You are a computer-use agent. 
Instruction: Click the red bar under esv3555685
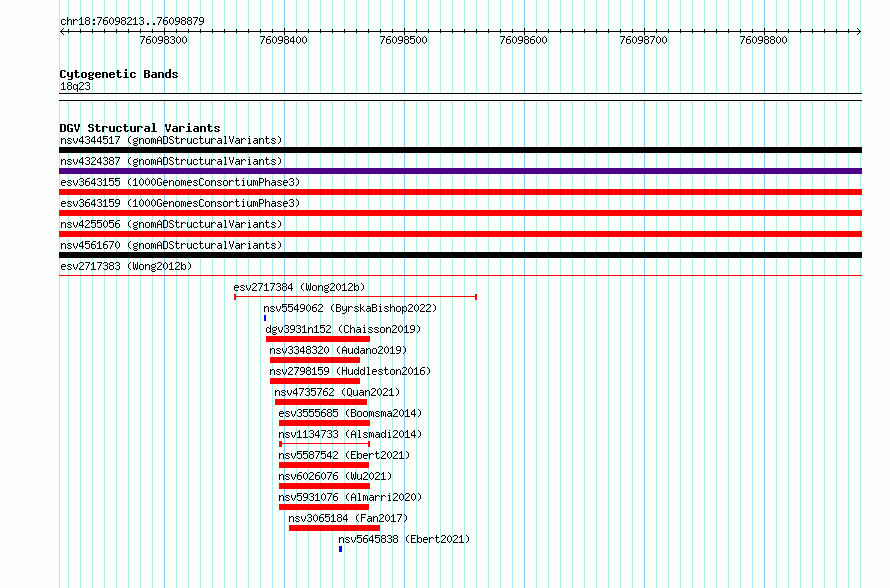(x=324, y=423)
